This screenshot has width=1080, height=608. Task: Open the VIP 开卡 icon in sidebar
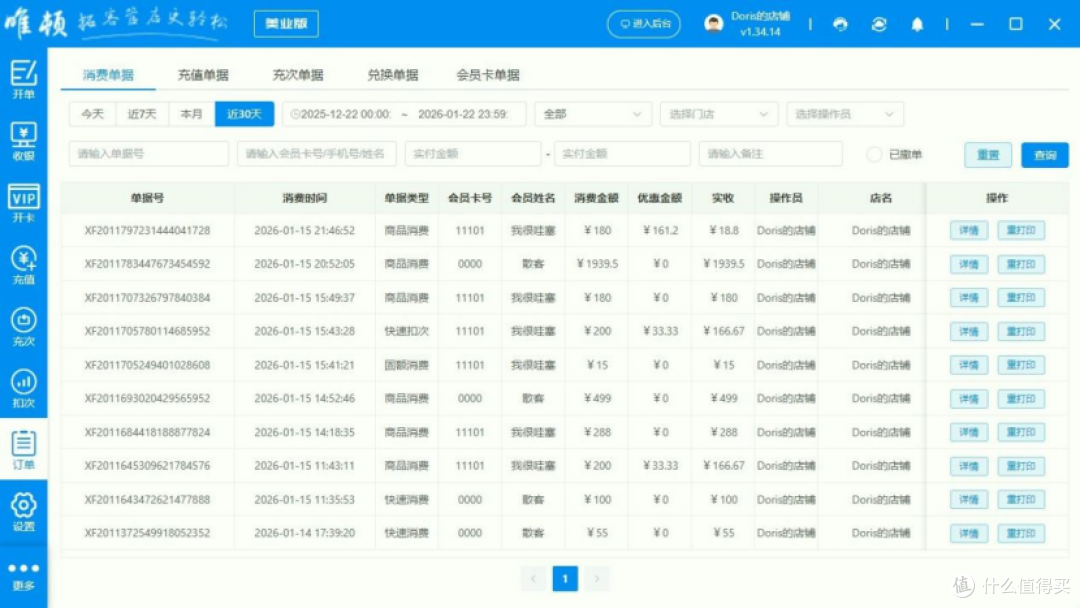23,203
